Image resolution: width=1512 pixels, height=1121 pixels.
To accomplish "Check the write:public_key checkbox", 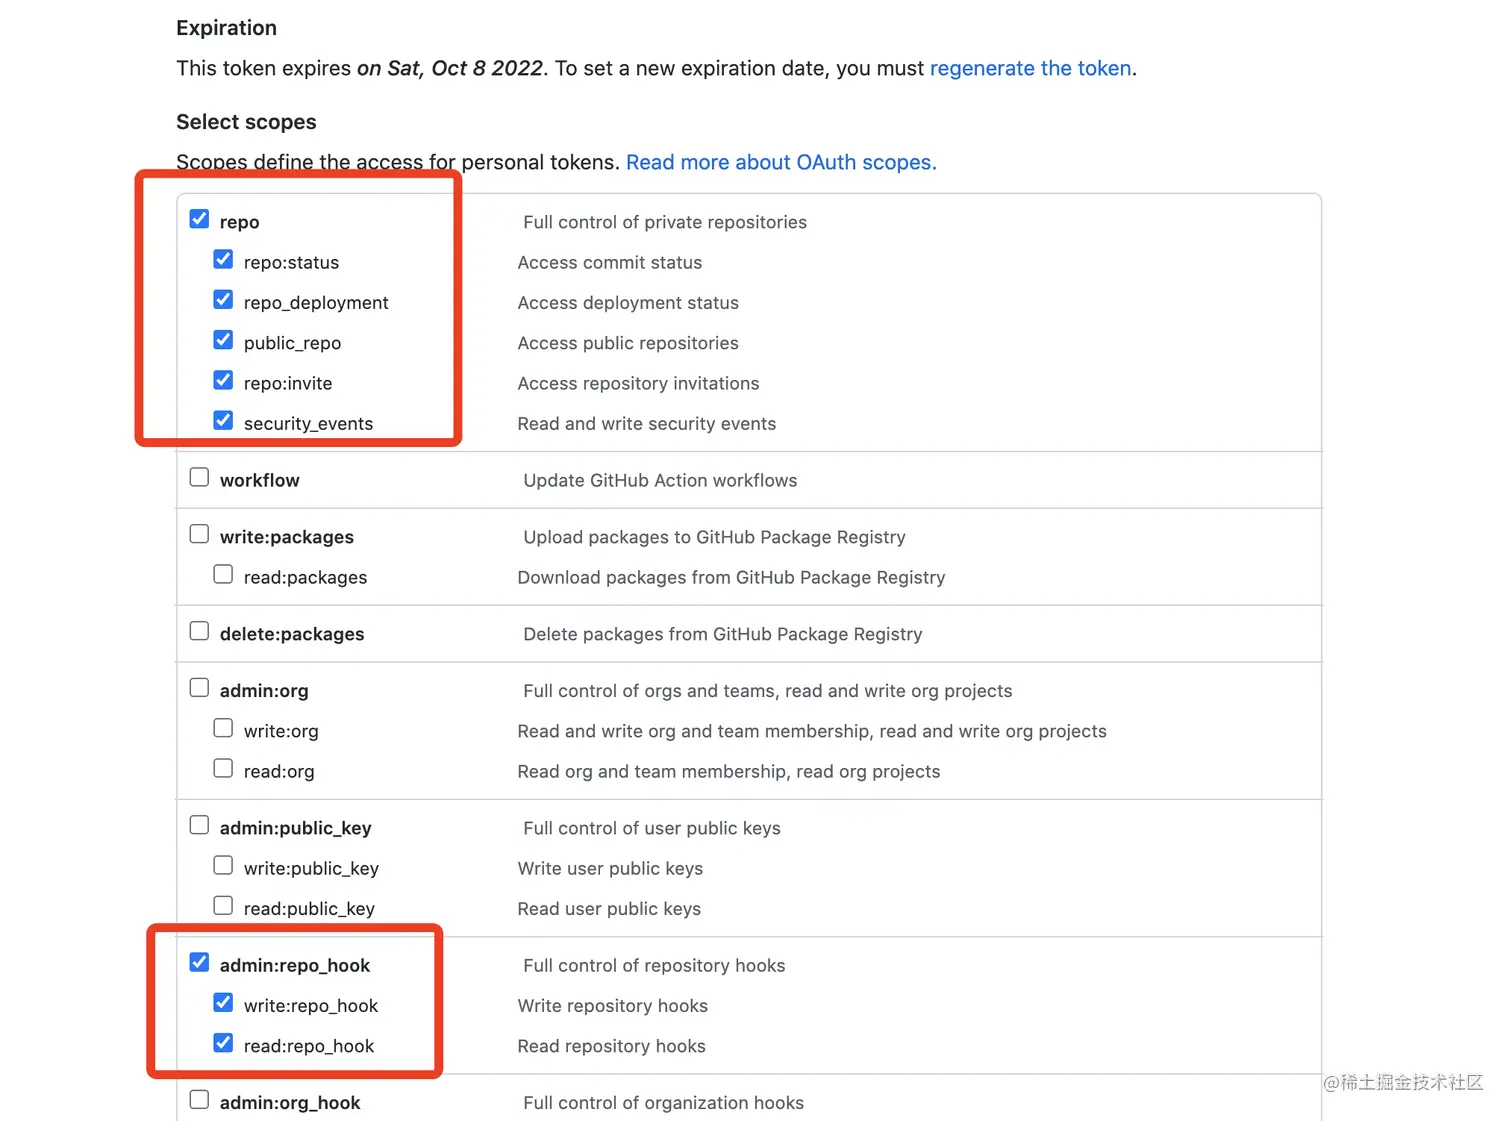I will tap(223, 865).
